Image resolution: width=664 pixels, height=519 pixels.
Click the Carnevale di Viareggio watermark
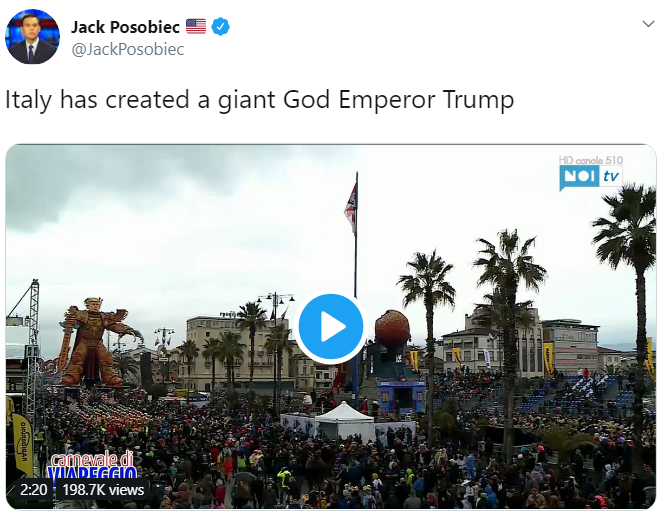tap(92, 465)
